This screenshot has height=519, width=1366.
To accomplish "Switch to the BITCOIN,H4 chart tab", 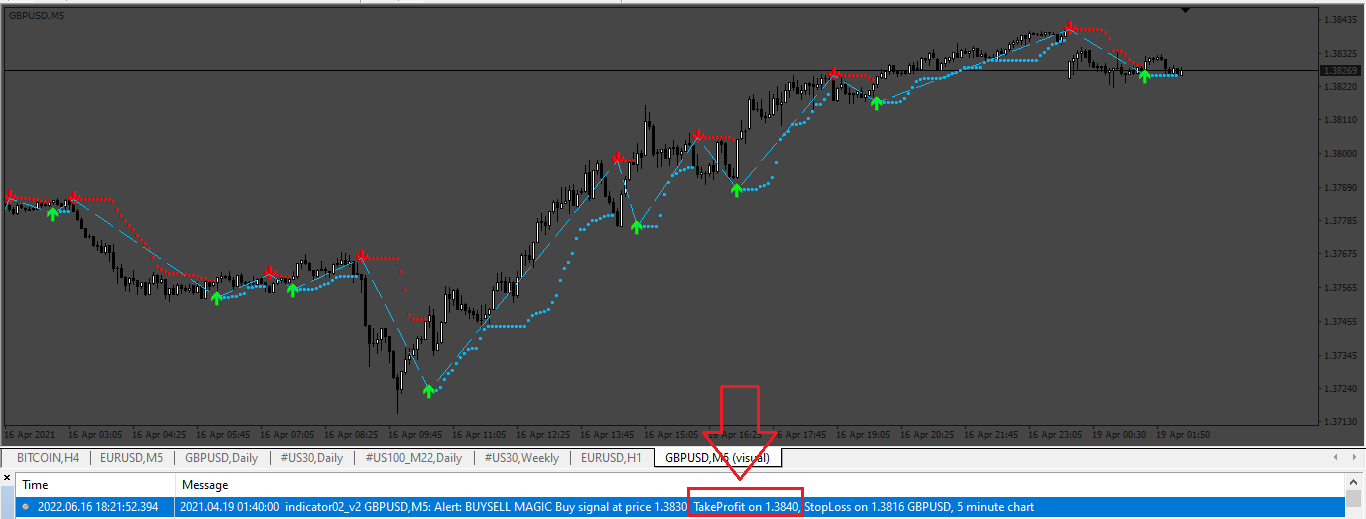I will tap(46, 458).
